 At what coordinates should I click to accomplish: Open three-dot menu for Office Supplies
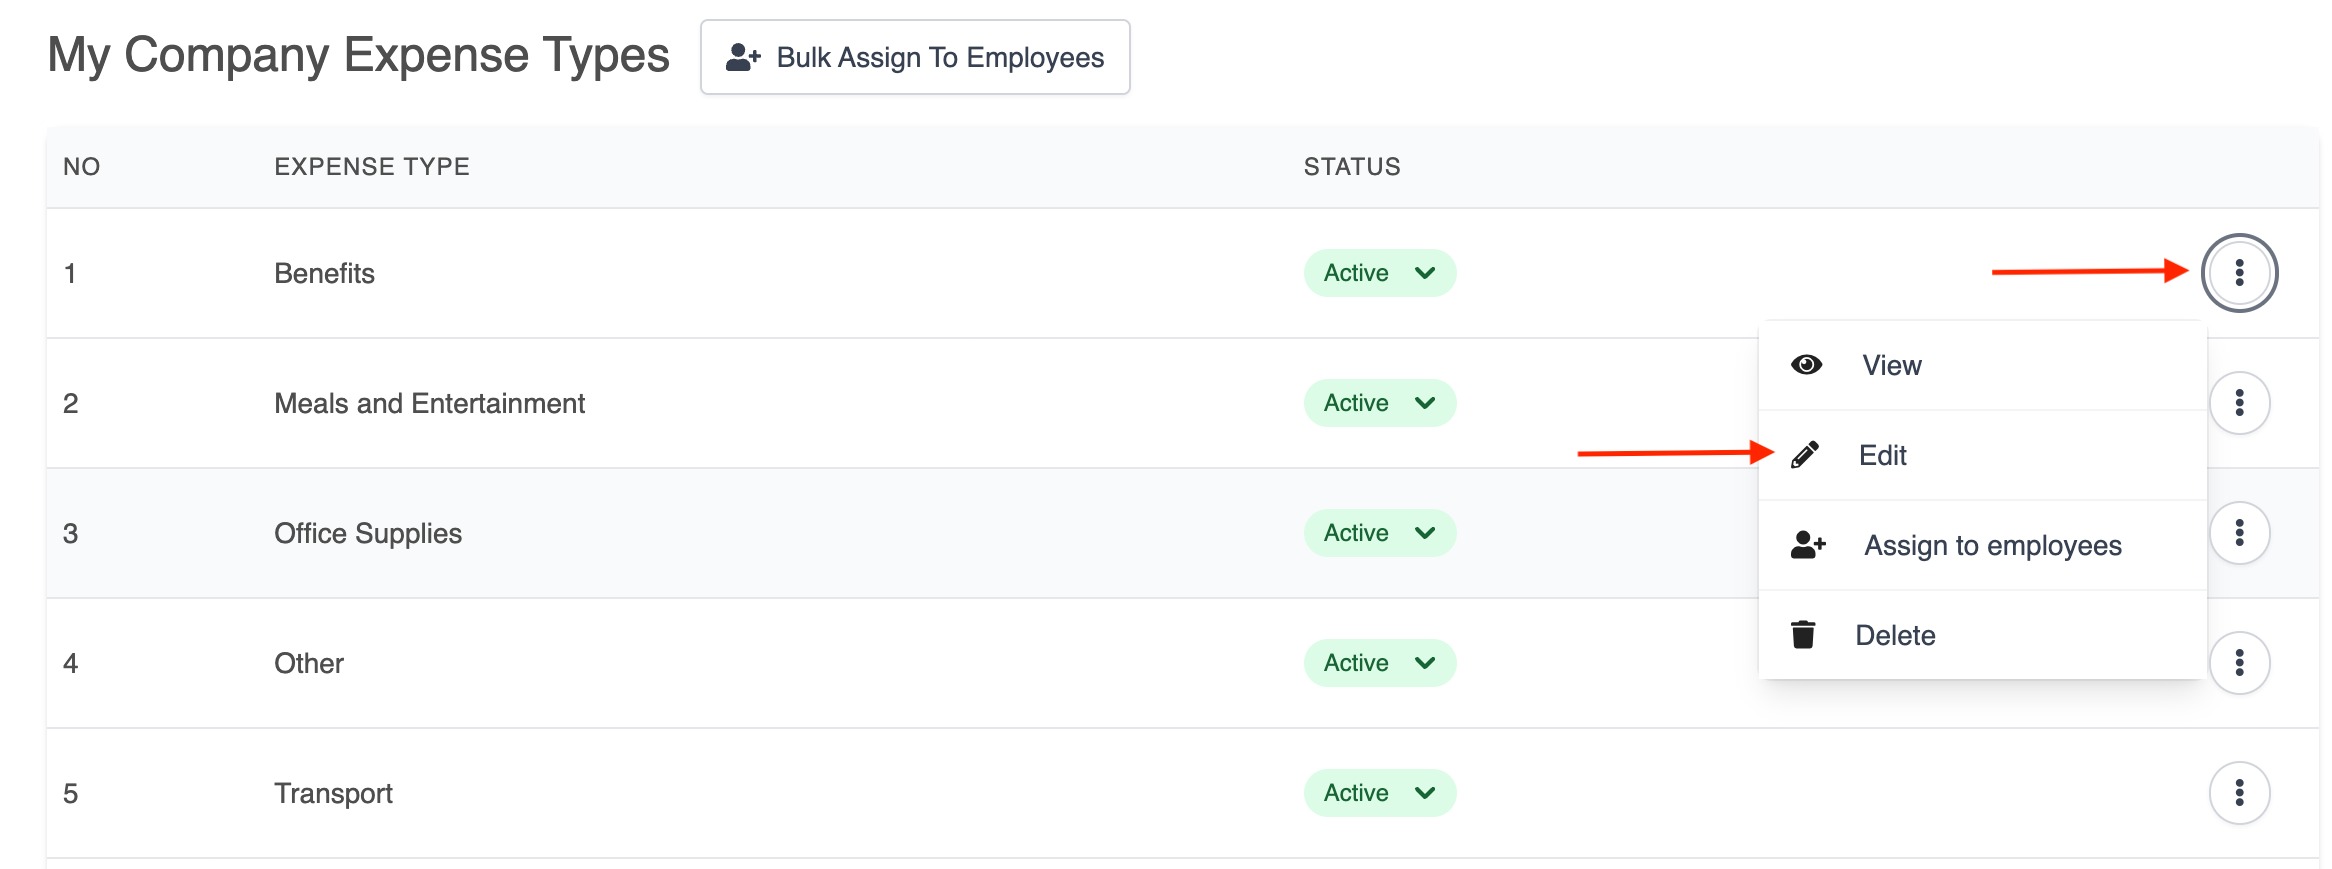click(x=2239, y=533)
